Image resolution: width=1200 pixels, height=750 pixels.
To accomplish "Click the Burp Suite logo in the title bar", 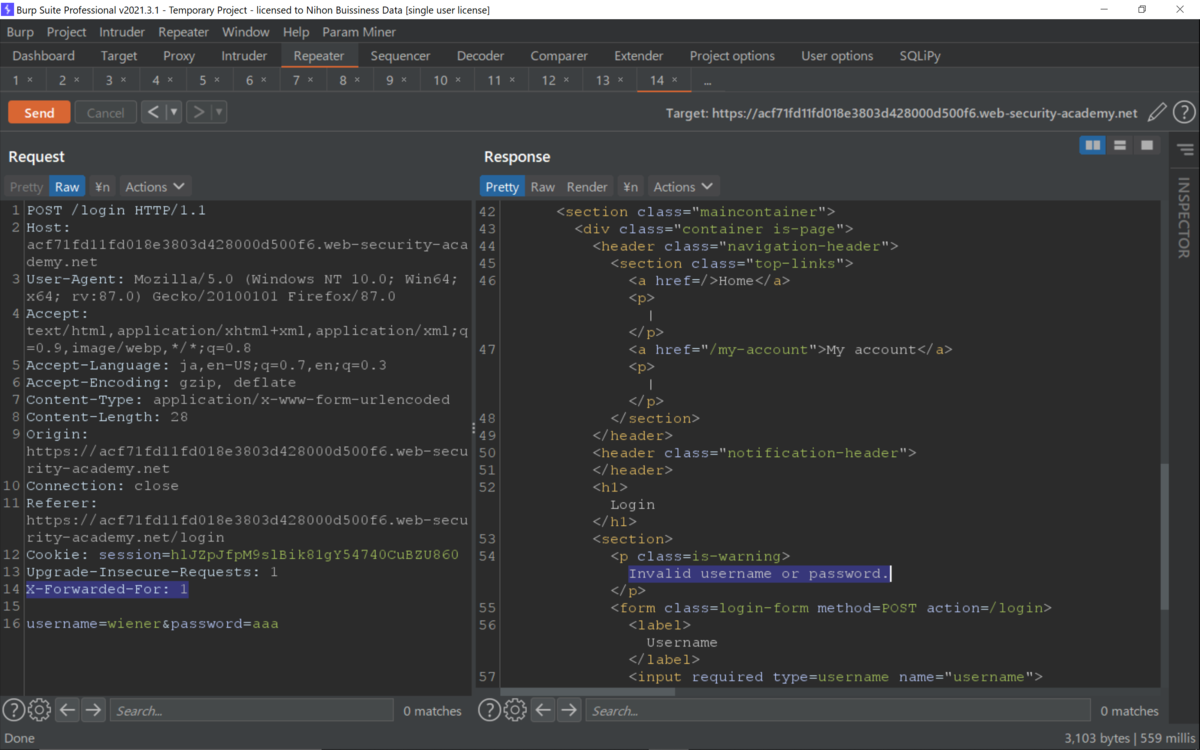I will coord(9,9).
